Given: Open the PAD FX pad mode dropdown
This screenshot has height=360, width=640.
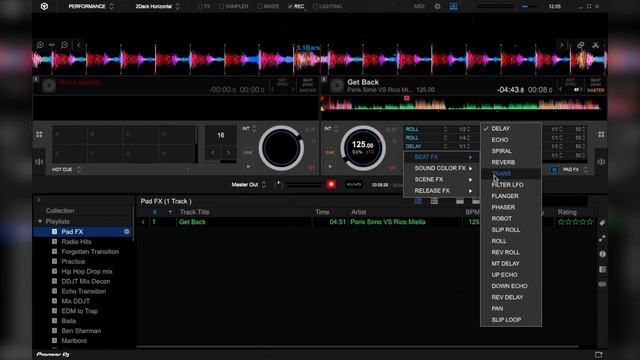Looking at the screenshot, I should (575, 169).
